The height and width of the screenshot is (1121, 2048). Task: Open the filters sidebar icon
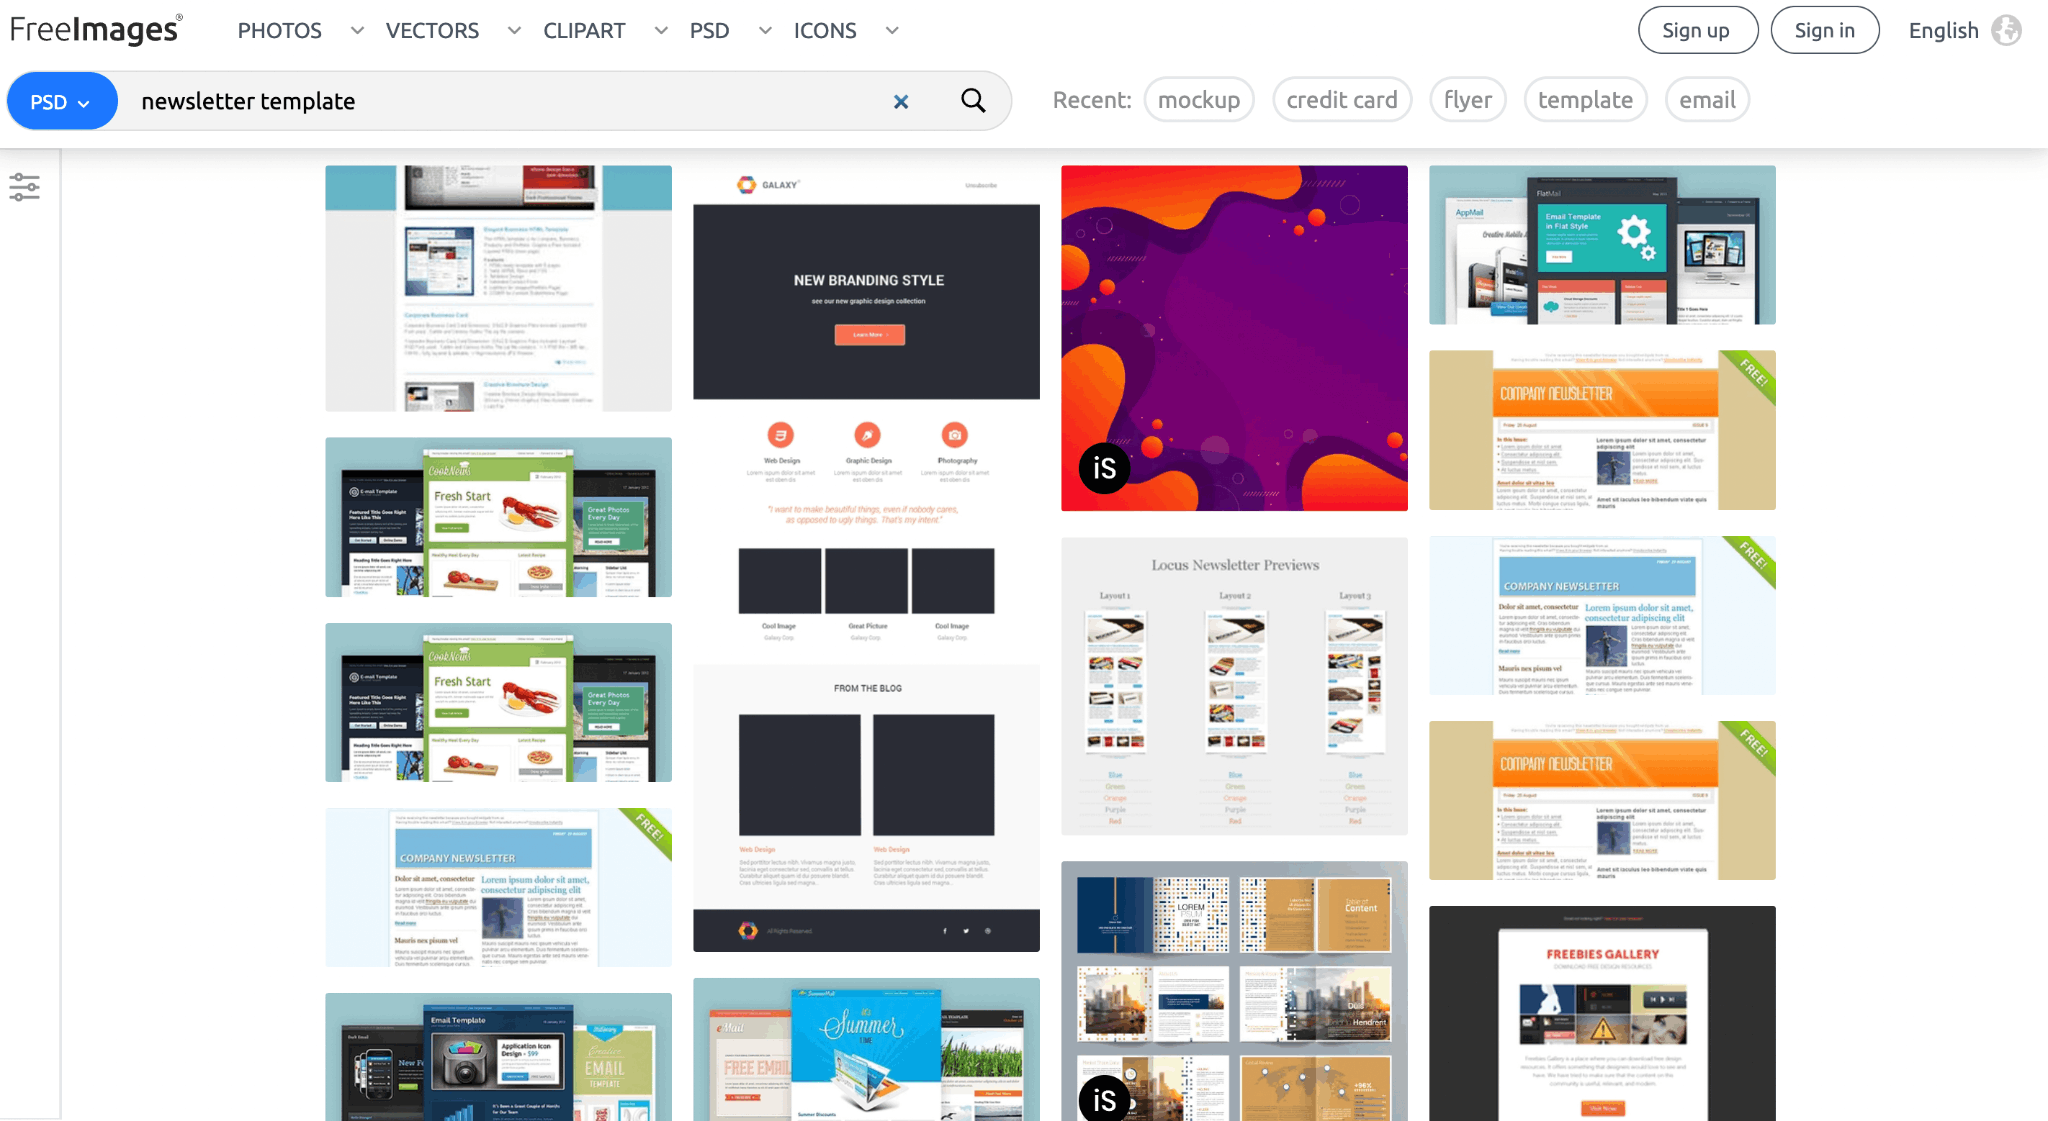click(24, 187)
